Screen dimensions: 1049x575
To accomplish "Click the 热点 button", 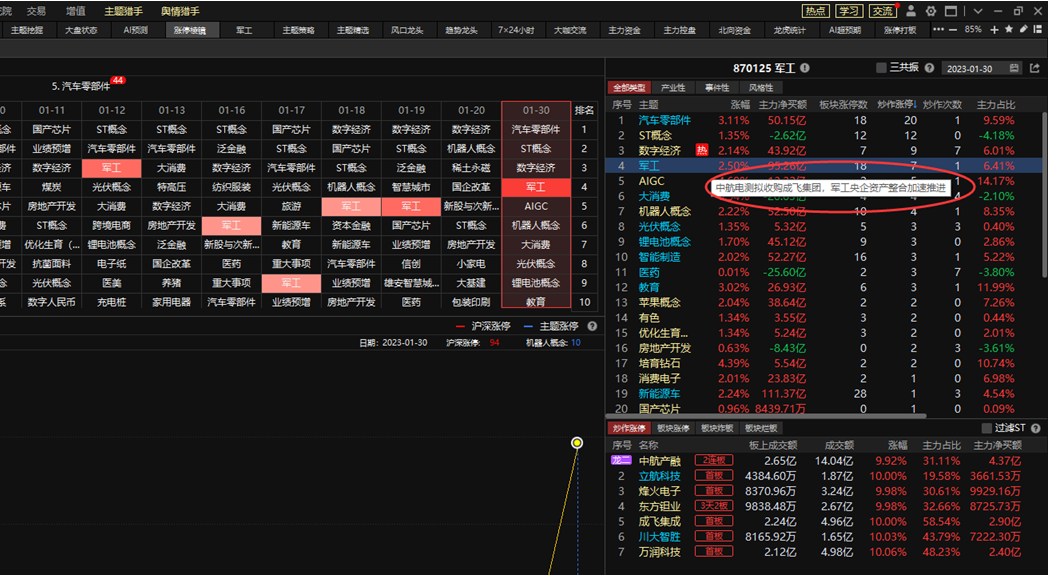I will 815,11.
